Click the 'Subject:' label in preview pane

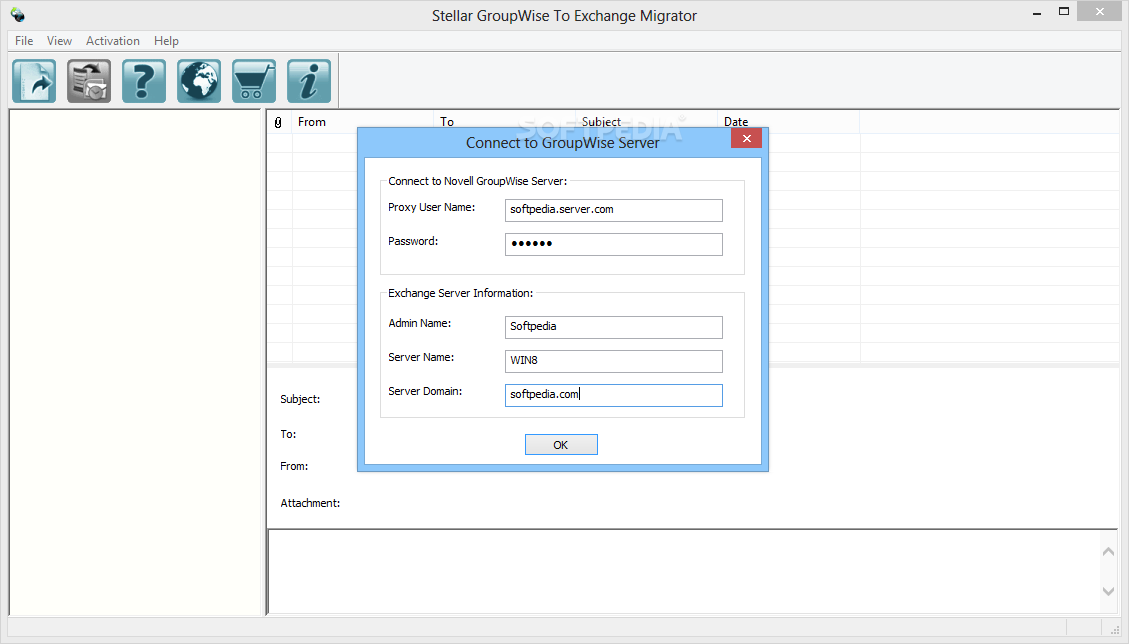pyautogui.click(x=300, y=399)
